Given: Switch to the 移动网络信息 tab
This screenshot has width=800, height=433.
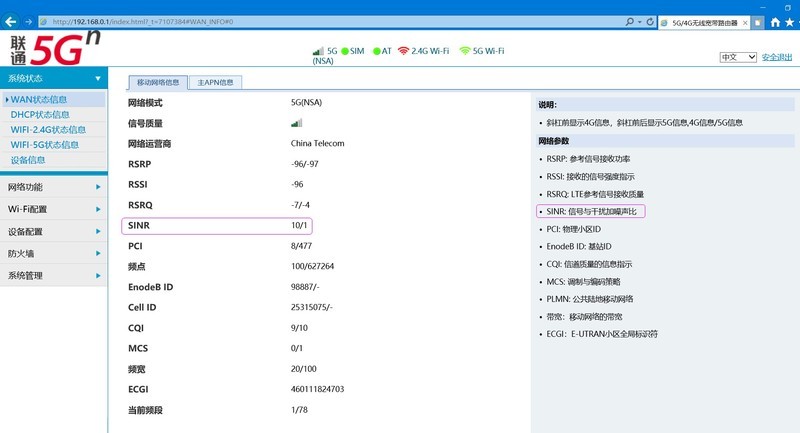Looking at the screenshot, I should [158, 83].
